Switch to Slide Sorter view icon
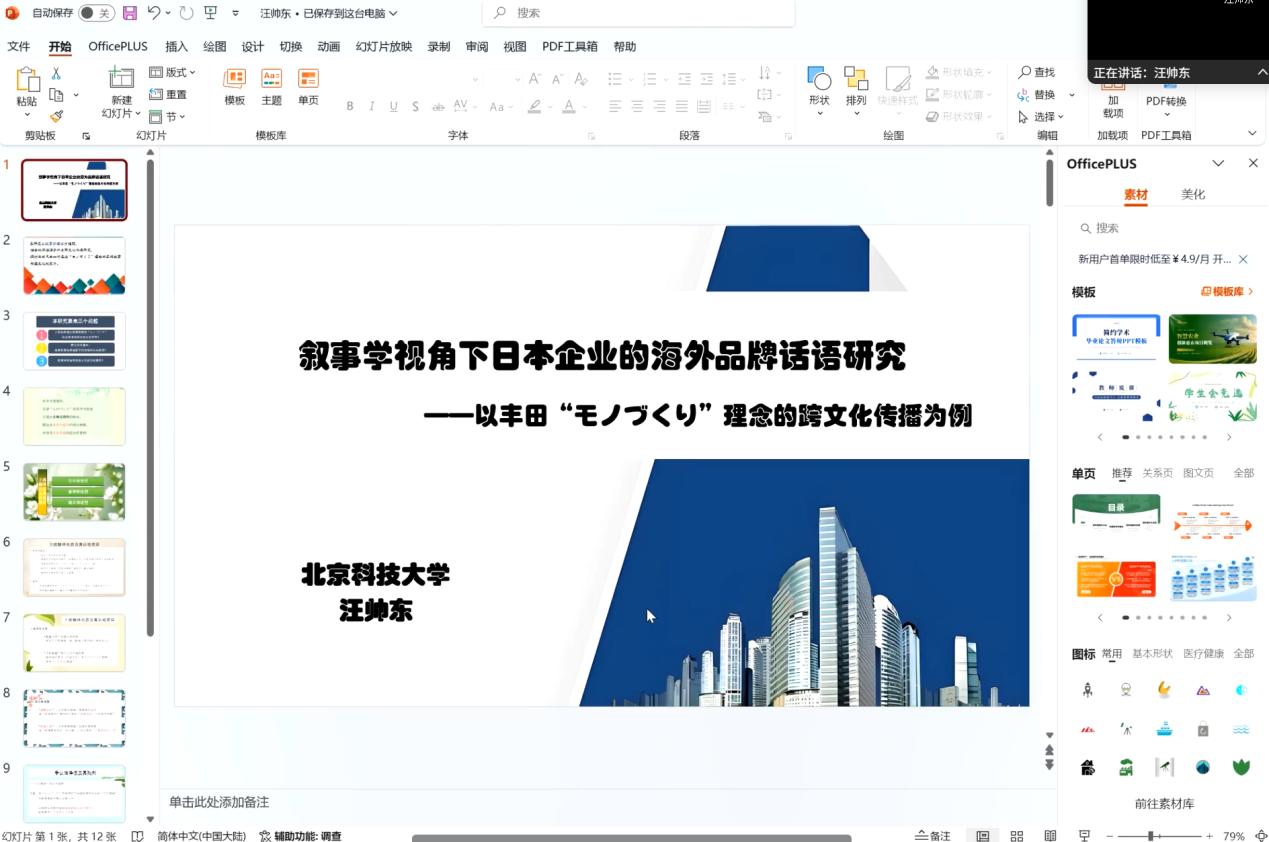 [1017, 835]
